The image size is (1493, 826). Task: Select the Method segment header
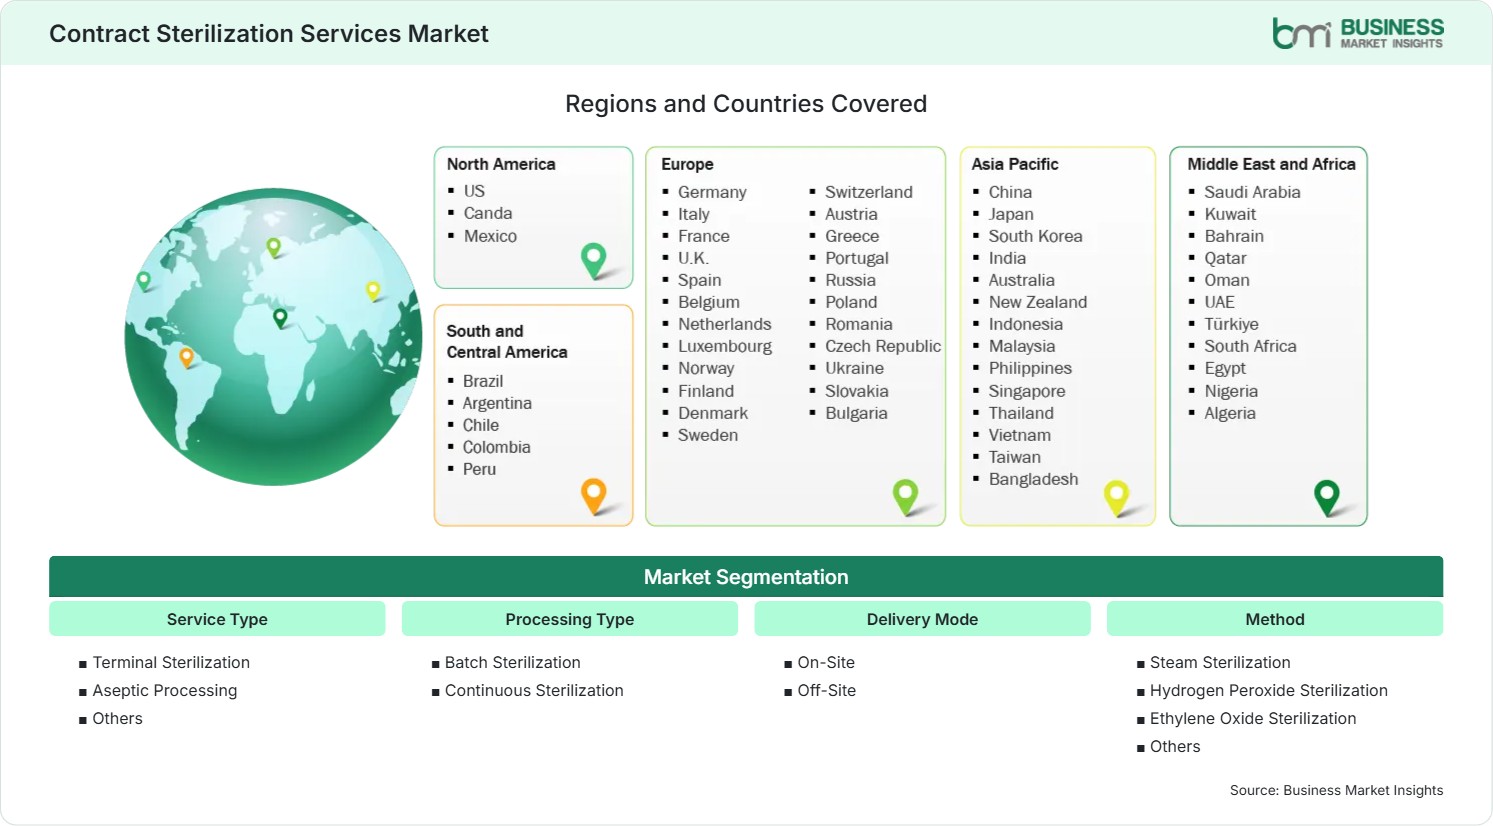[x=1275, y=619]
